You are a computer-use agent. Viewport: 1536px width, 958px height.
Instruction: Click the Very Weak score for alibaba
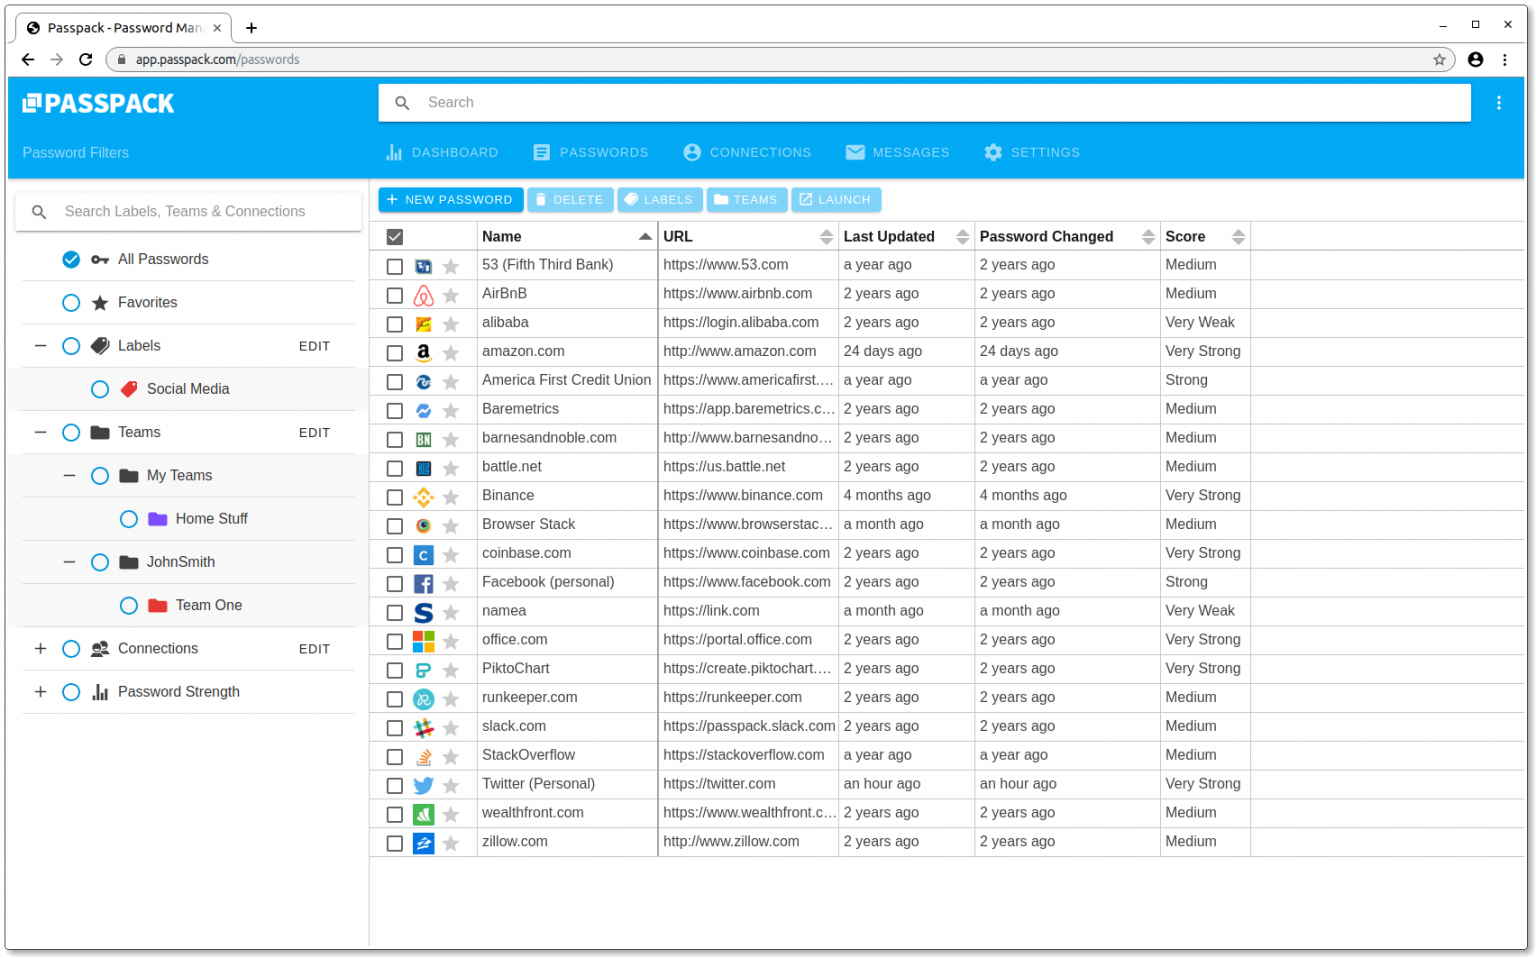pyautogui.click(x=1200, y=322)
